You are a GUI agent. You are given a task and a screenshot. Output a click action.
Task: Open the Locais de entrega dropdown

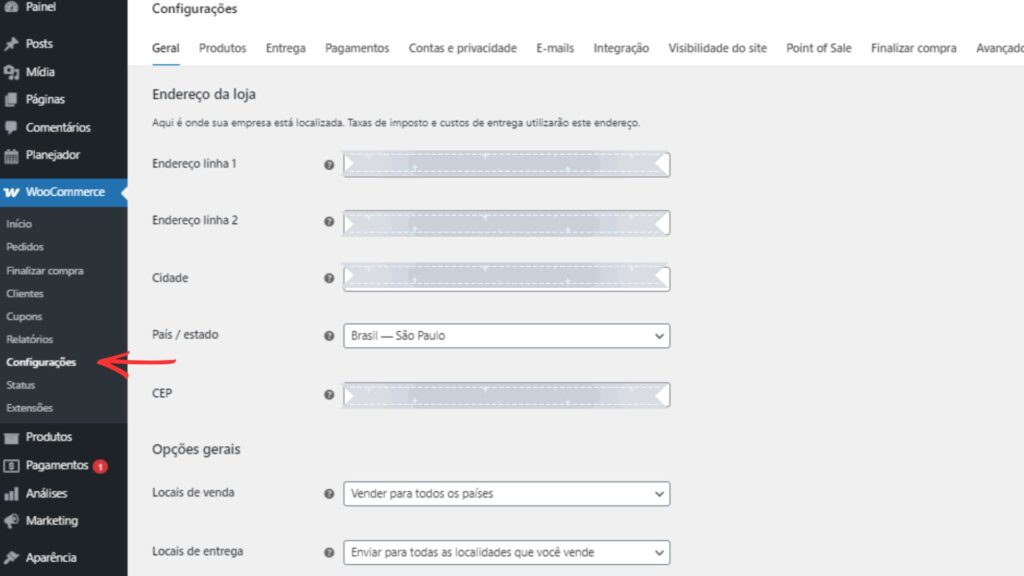pos(506,552)
